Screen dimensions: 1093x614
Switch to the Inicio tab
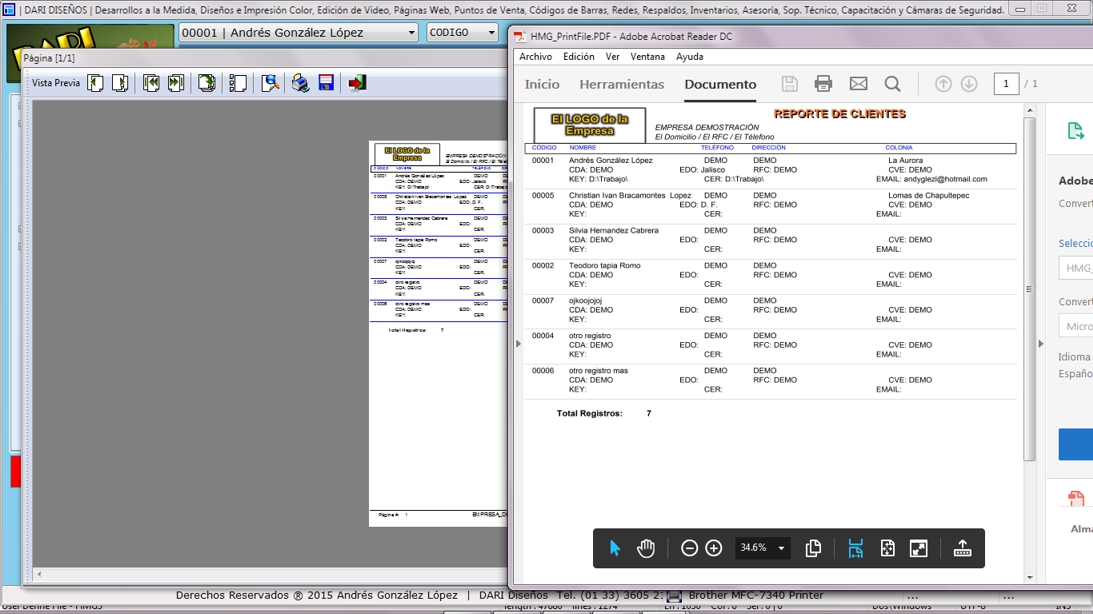(542, 84)
